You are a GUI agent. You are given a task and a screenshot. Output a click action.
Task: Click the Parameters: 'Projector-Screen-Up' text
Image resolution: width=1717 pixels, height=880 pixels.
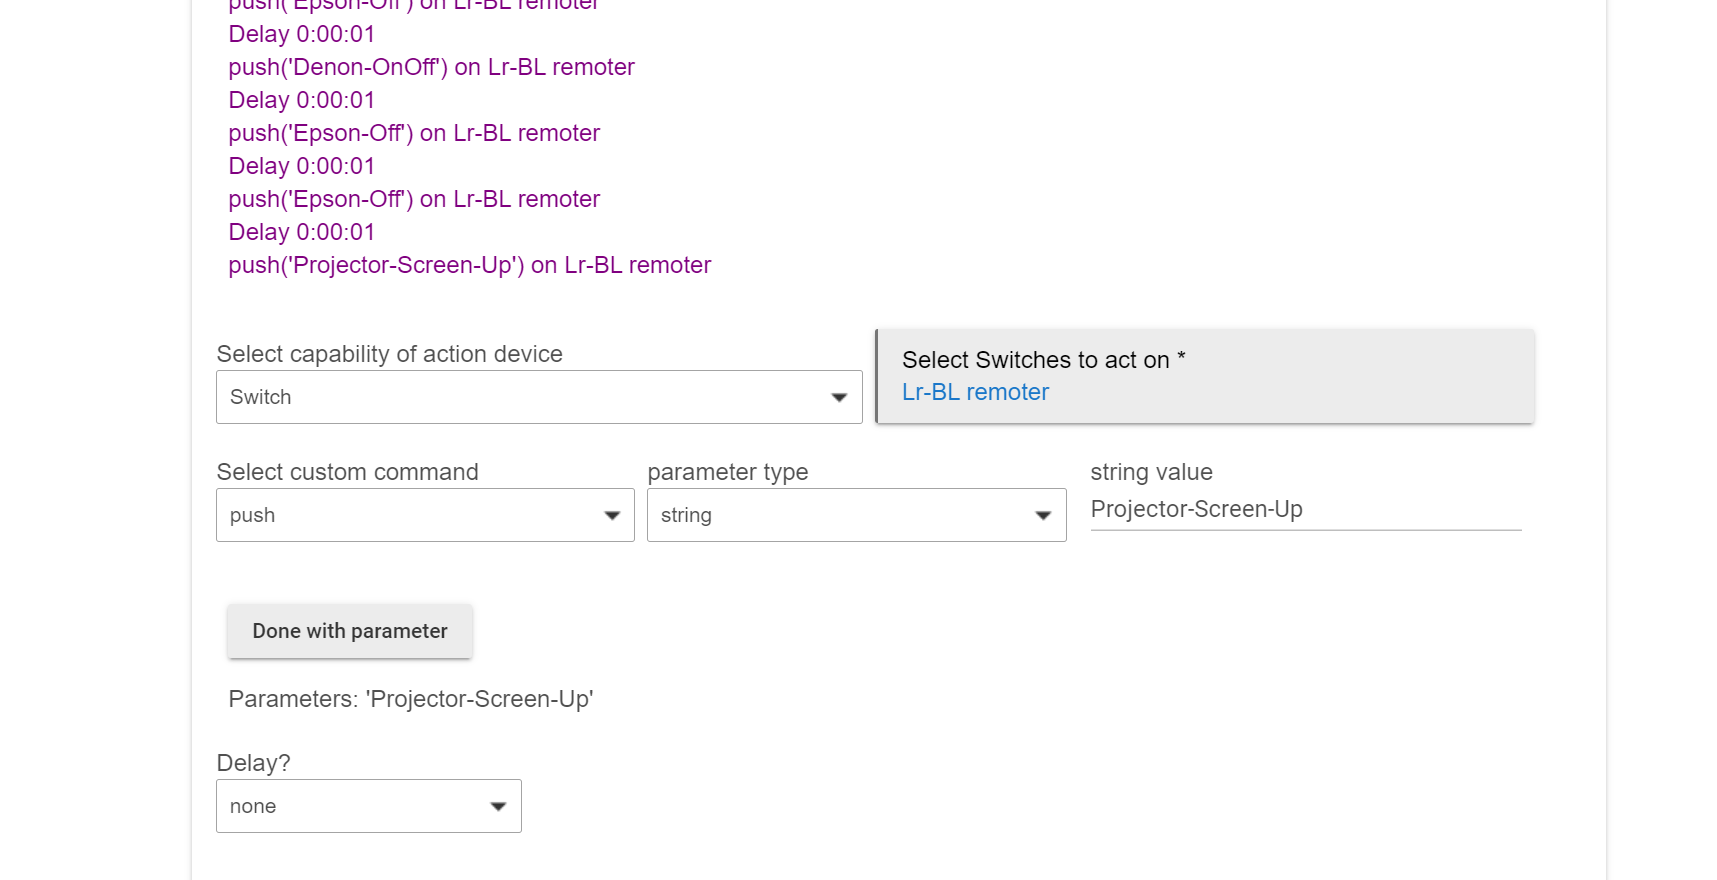click(411, 699)
